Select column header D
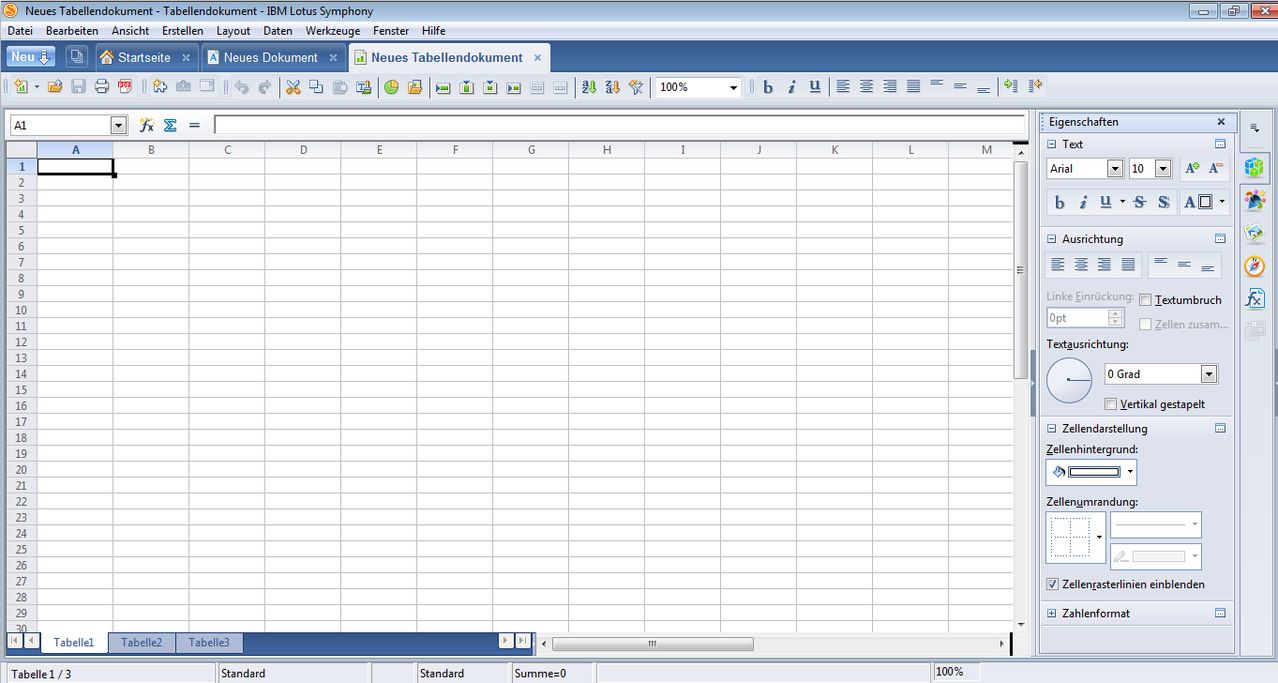This screenshot has height=683, width=1278. click(x=303, y=150)
